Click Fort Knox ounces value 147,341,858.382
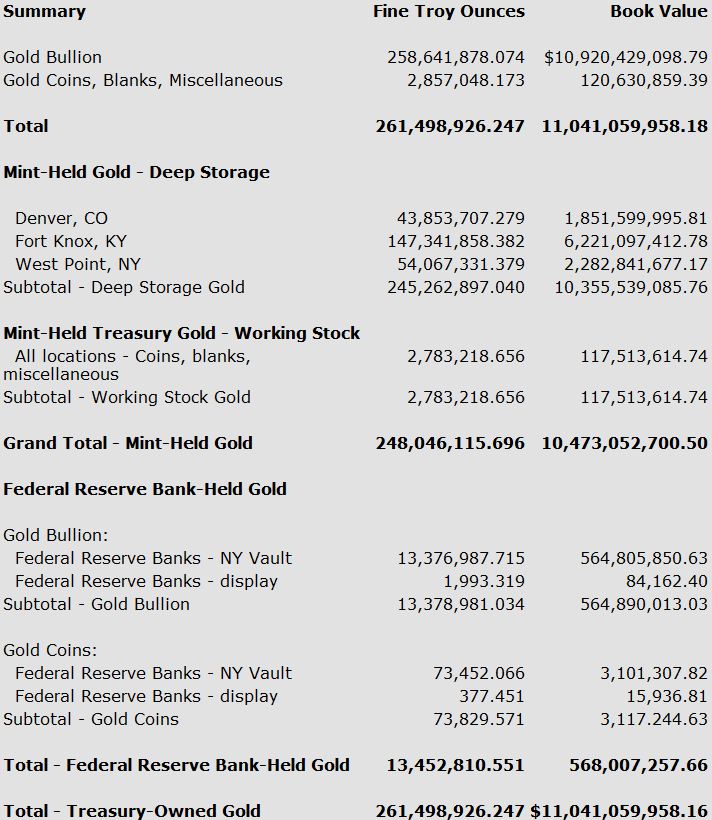The height and width of the screenshot is (820, 712). coord(456,241)
